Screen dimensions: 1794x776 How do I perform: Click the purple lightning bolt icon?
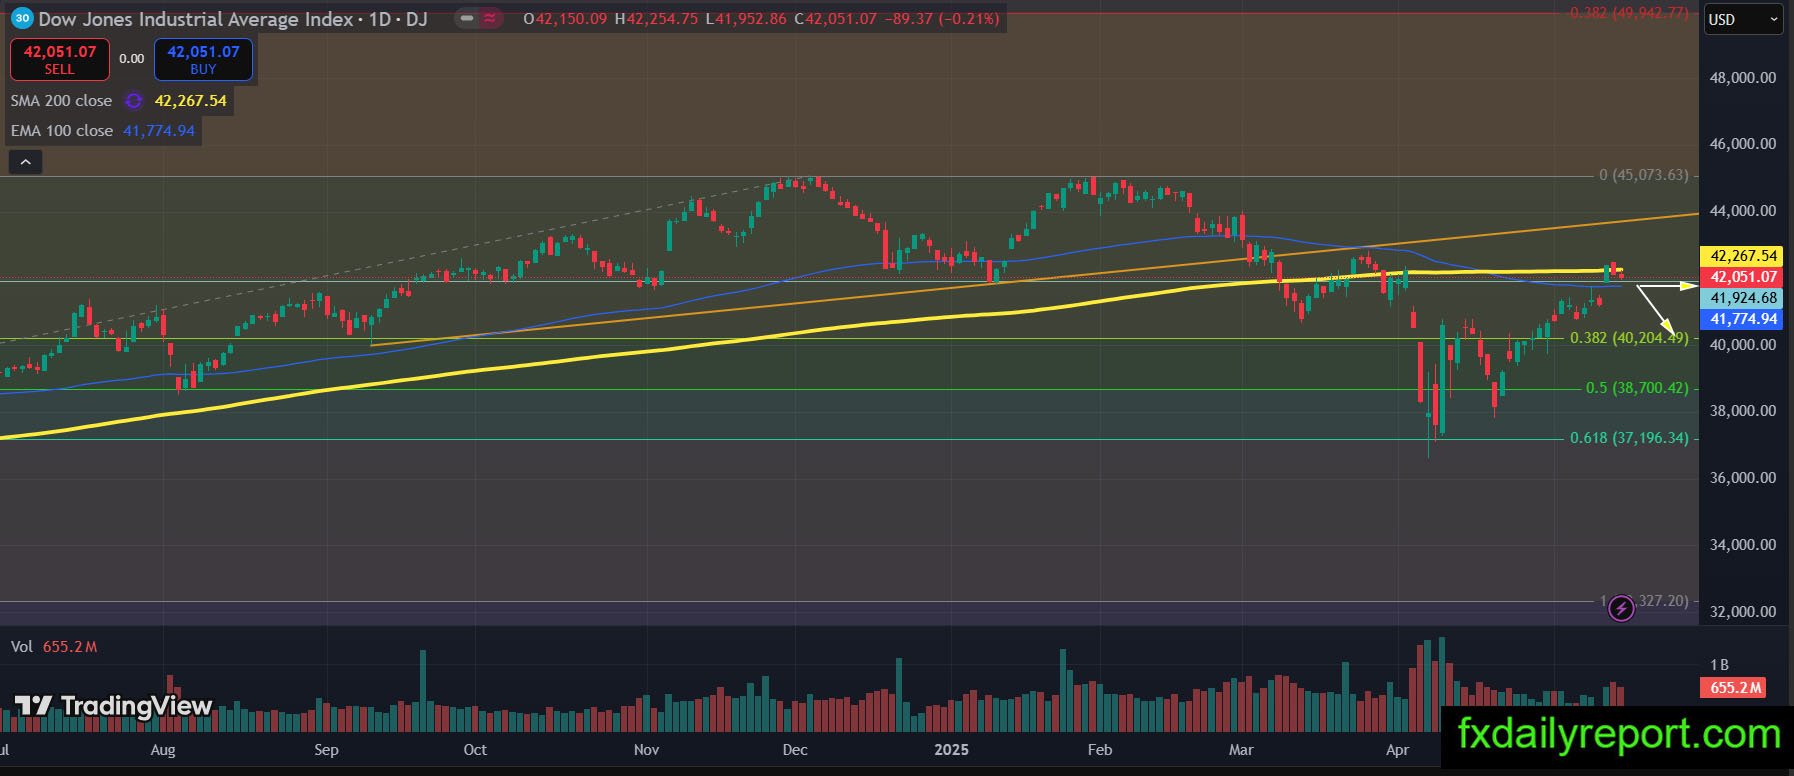[1621, 608]
